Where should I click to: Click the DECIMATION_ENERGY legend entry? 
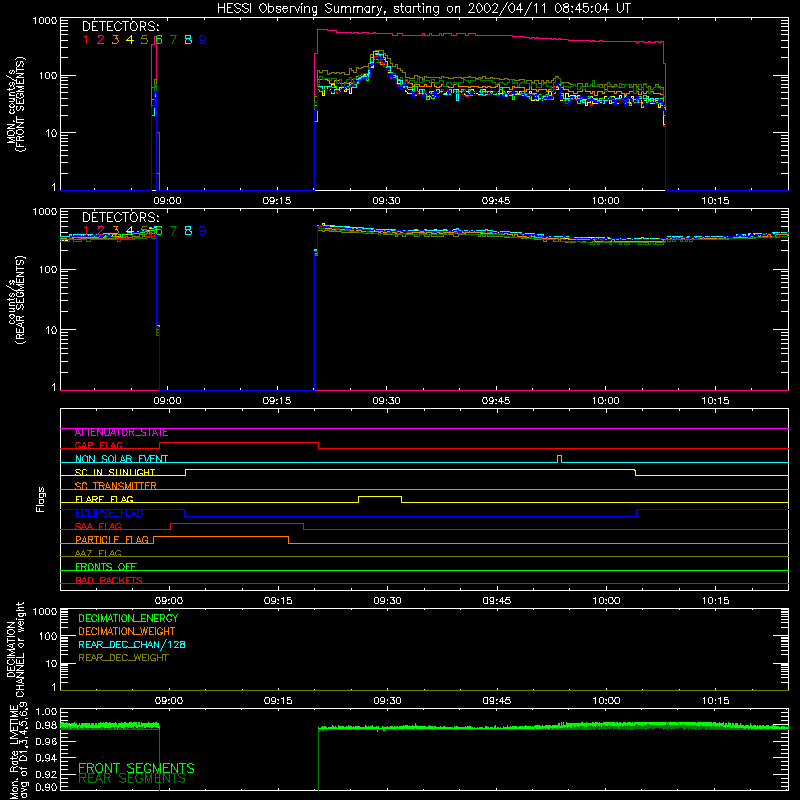click(x=128, y=618)
